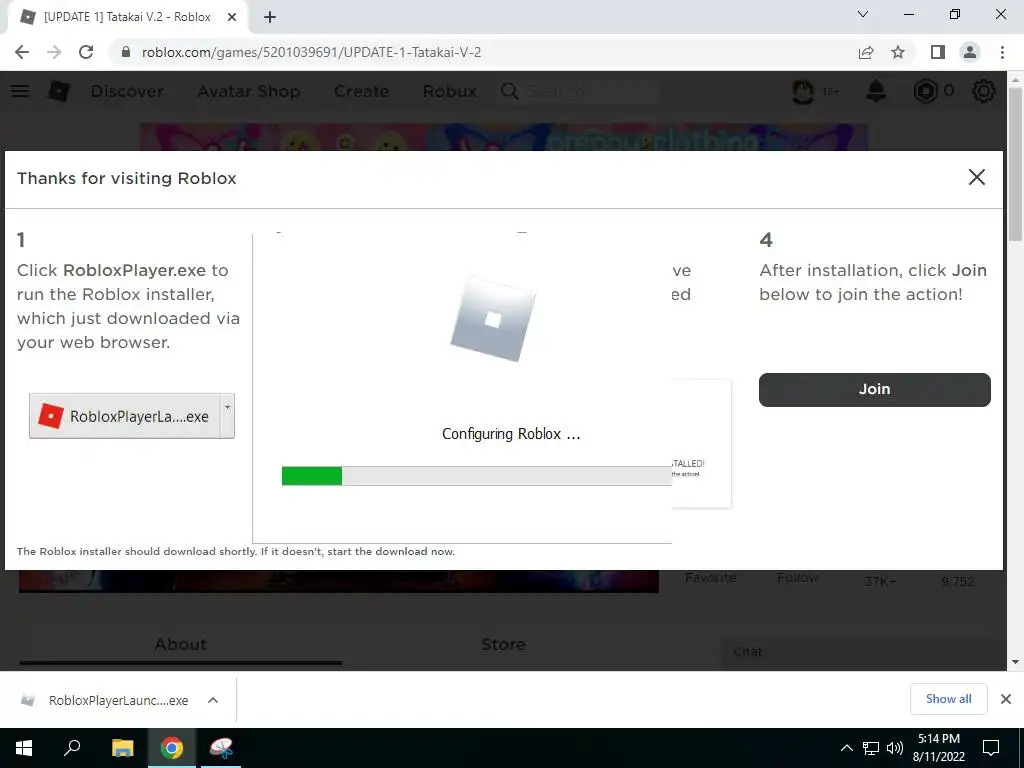Open Windows notification center

click(x=991, y=748)
